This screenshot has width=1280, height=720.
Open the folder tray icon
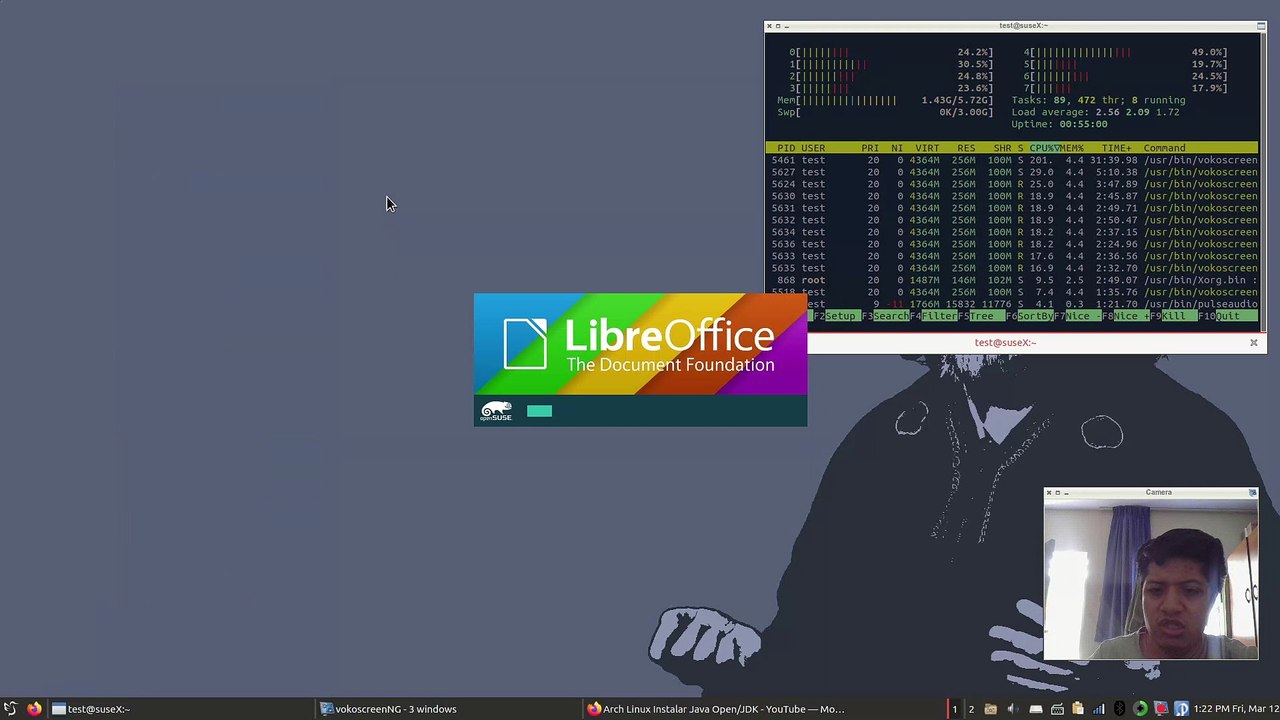coord(990,709)
